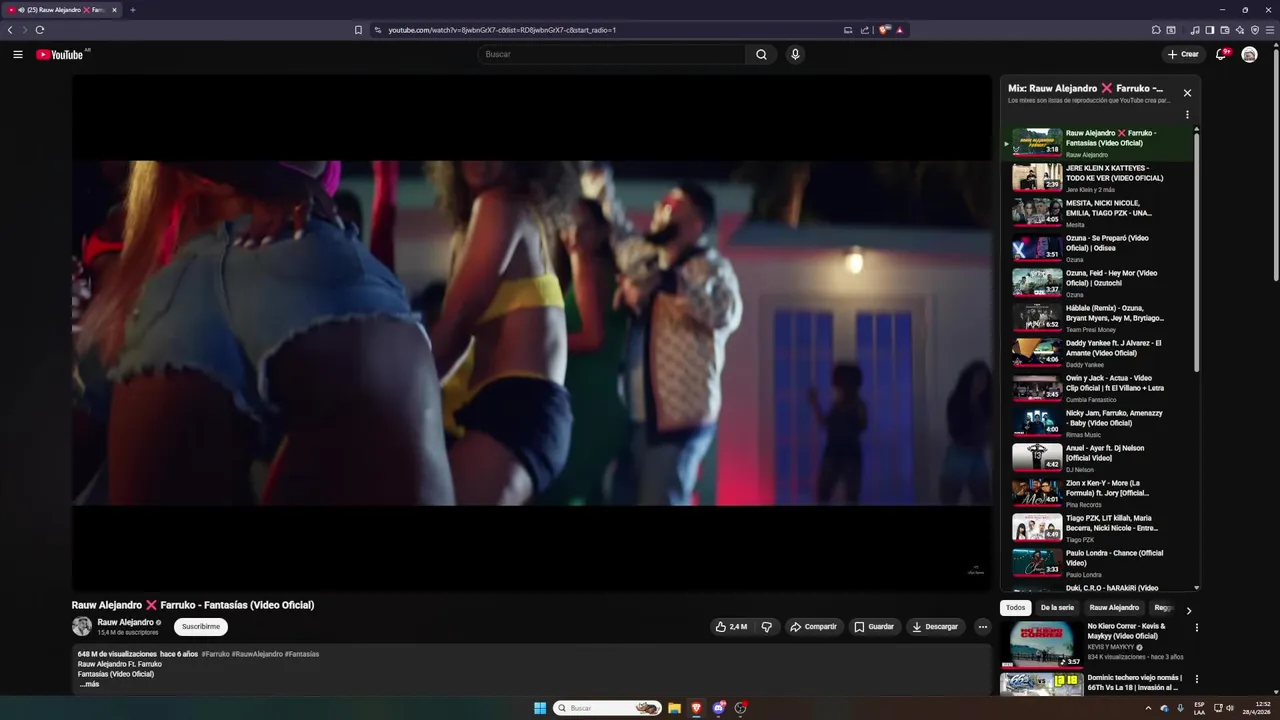Open the account avatar menu
This screenshot has width=1280, height=720.
(1249, 54)
